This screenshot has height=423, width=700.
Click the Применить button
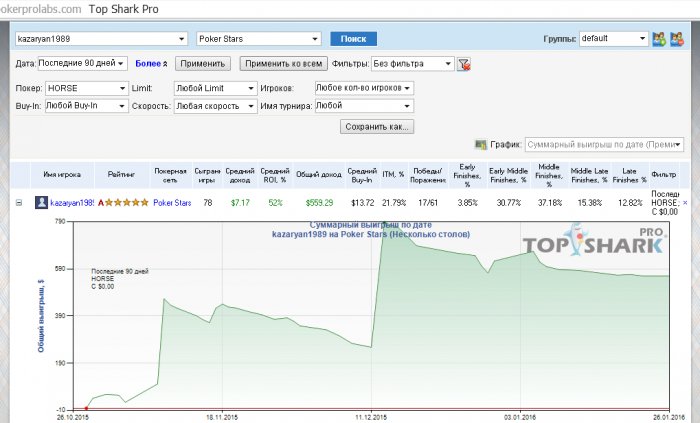tap(203, 64)
